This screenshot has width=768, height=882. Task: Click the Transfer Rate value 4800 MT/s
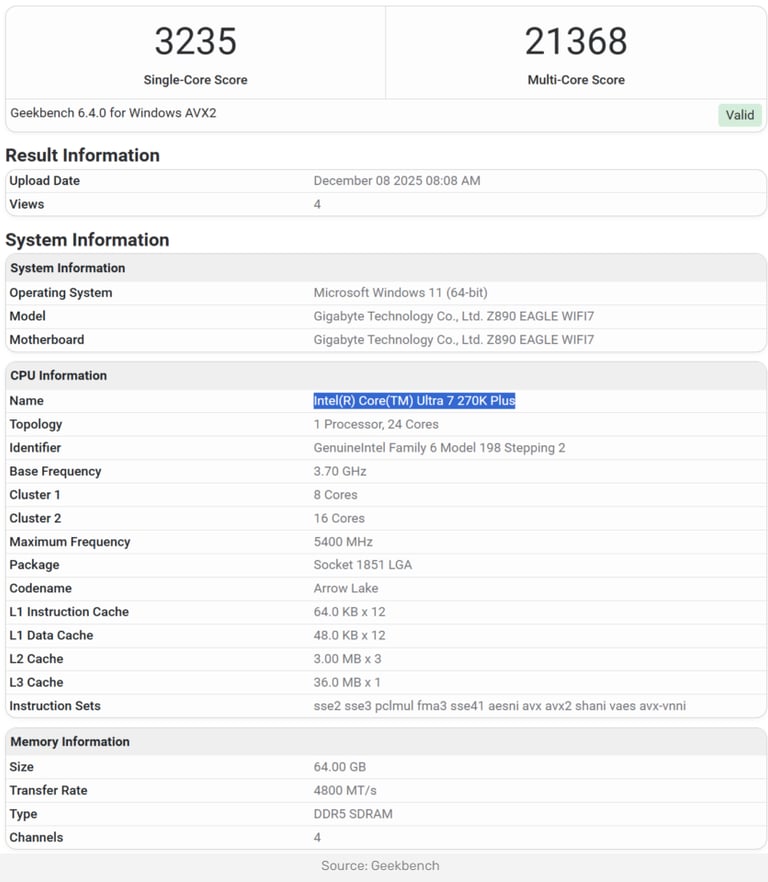(345, 791)
